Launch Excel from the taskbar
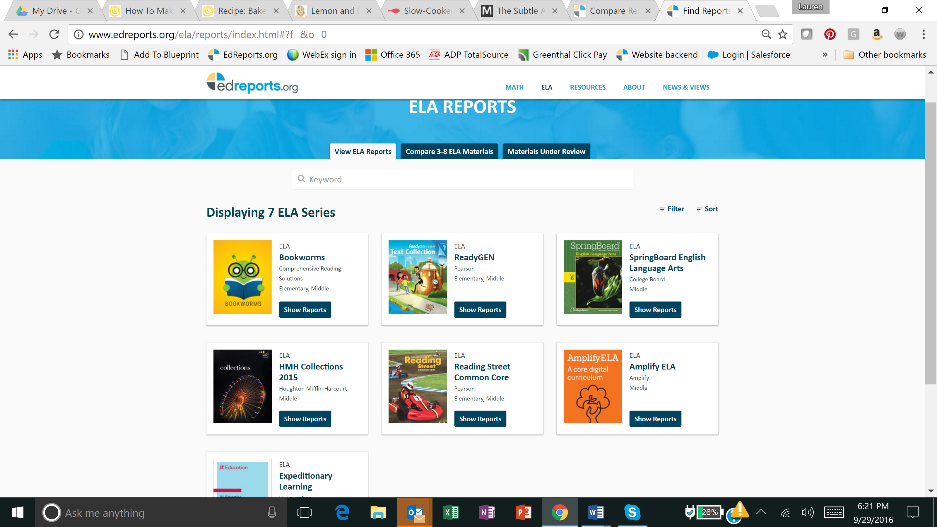937x527 pixels. [x=450, y=512]
